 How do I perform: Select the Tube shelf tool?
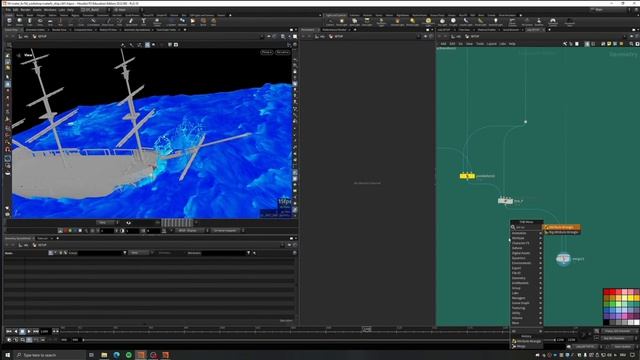pyautogui.click(x=29, y=21)
